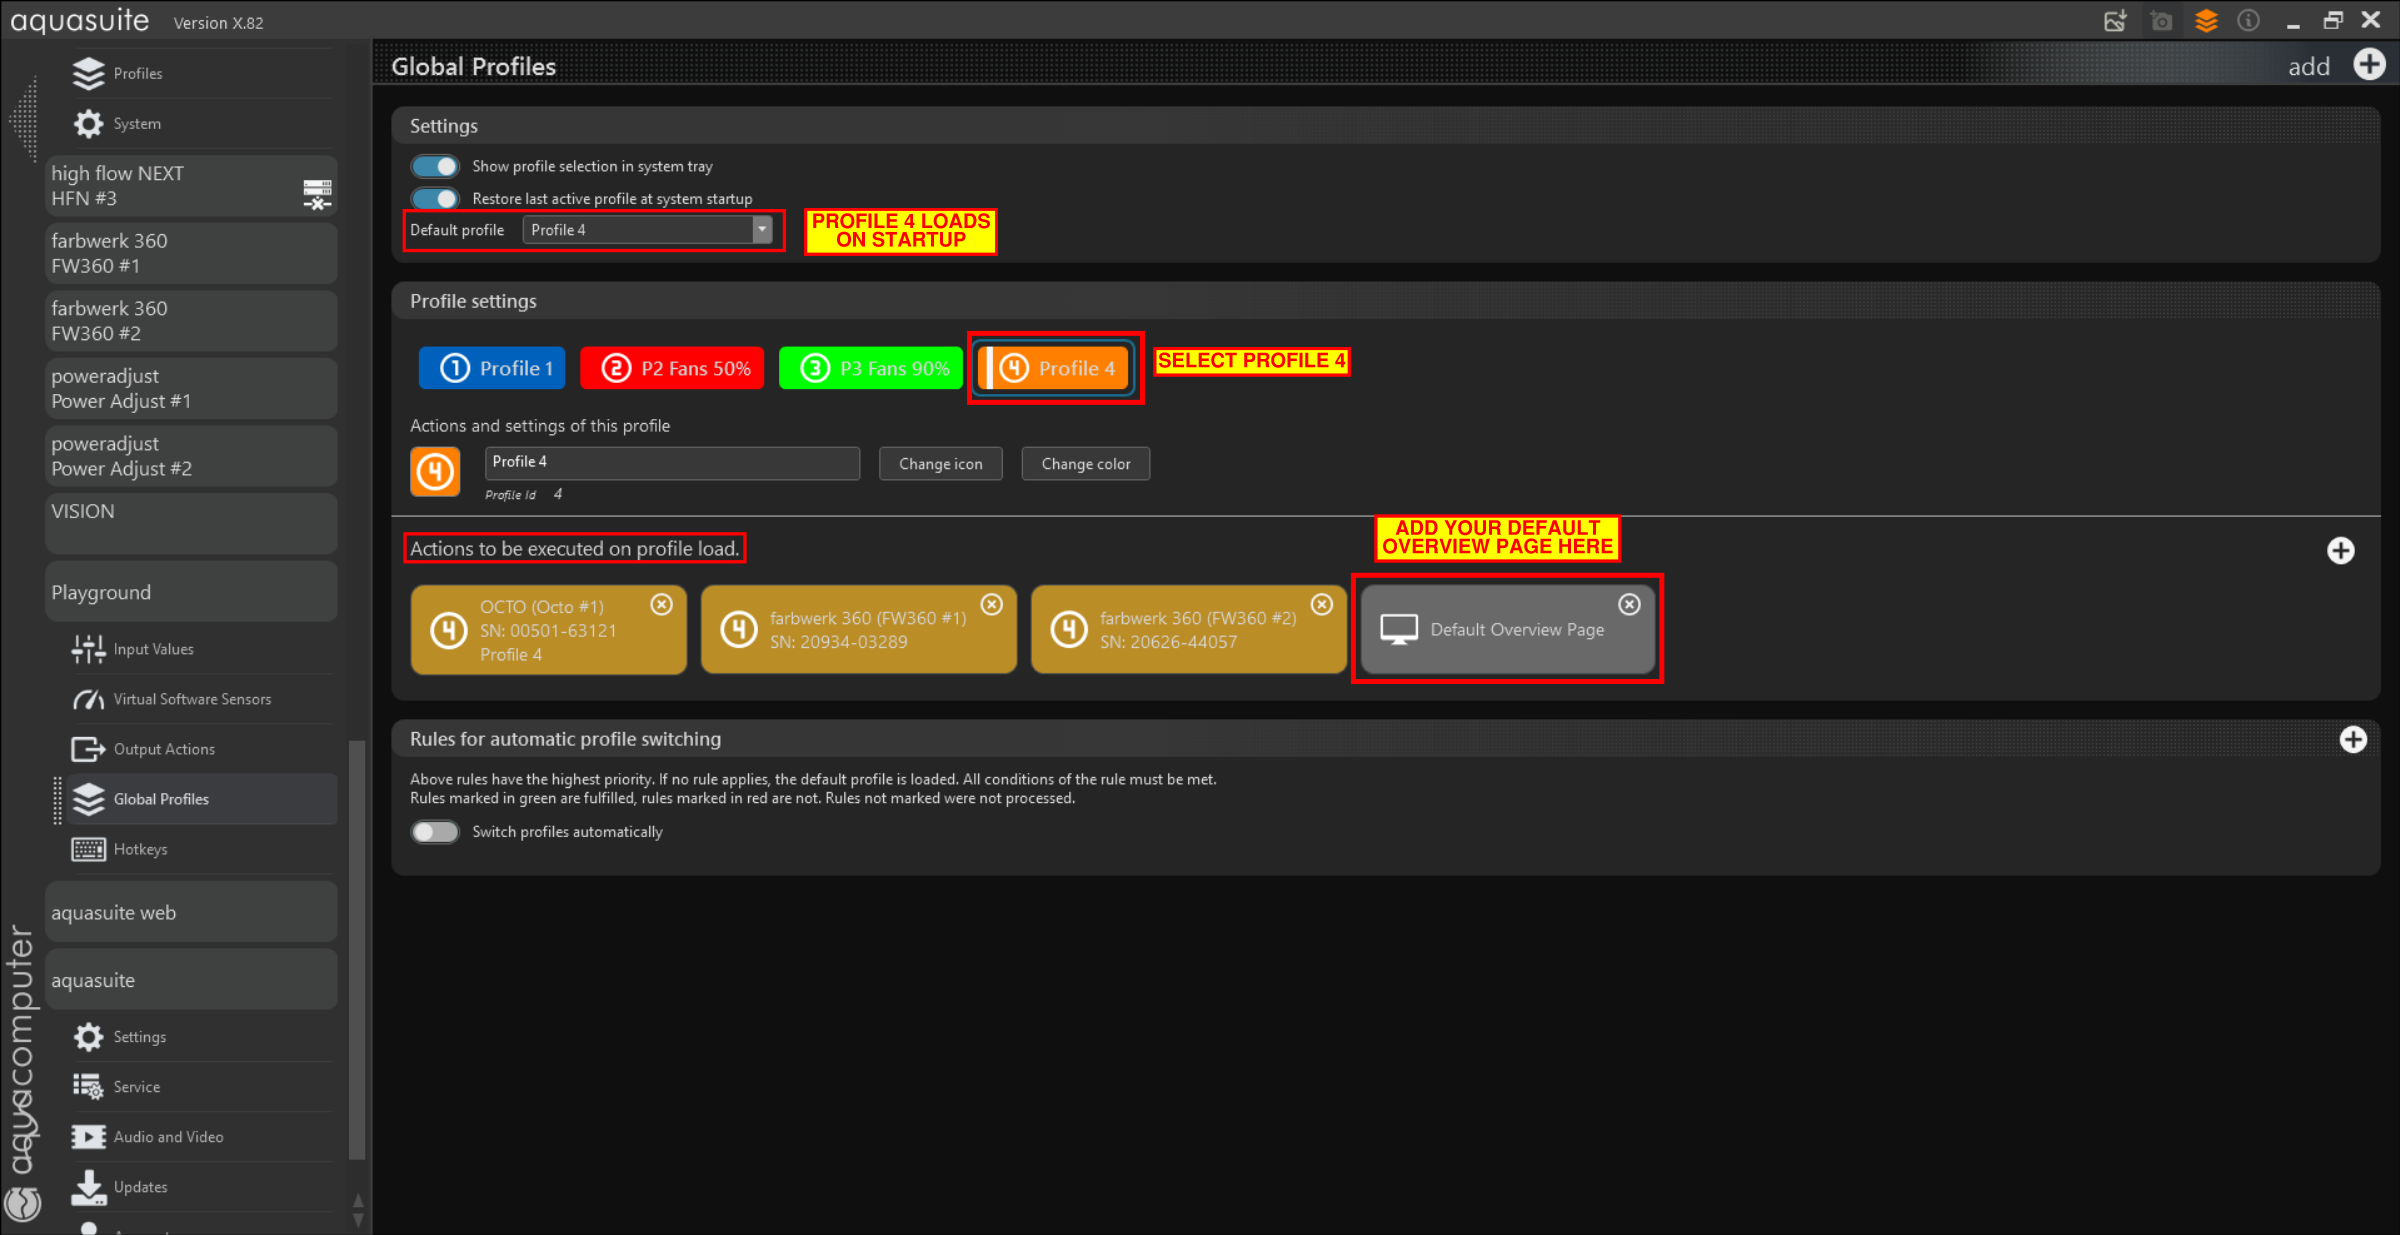This screenshot has height=1235, width=2400.
Task: Add a new profile load action
Action: [x=2340, y=551]
